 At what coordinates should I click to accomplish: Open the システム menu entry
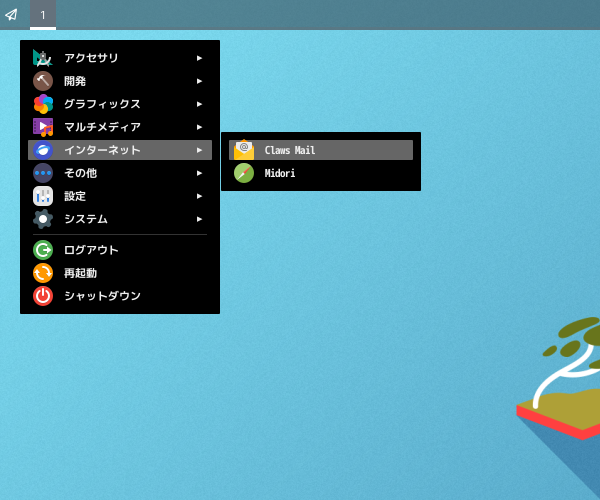pos(120,219)
